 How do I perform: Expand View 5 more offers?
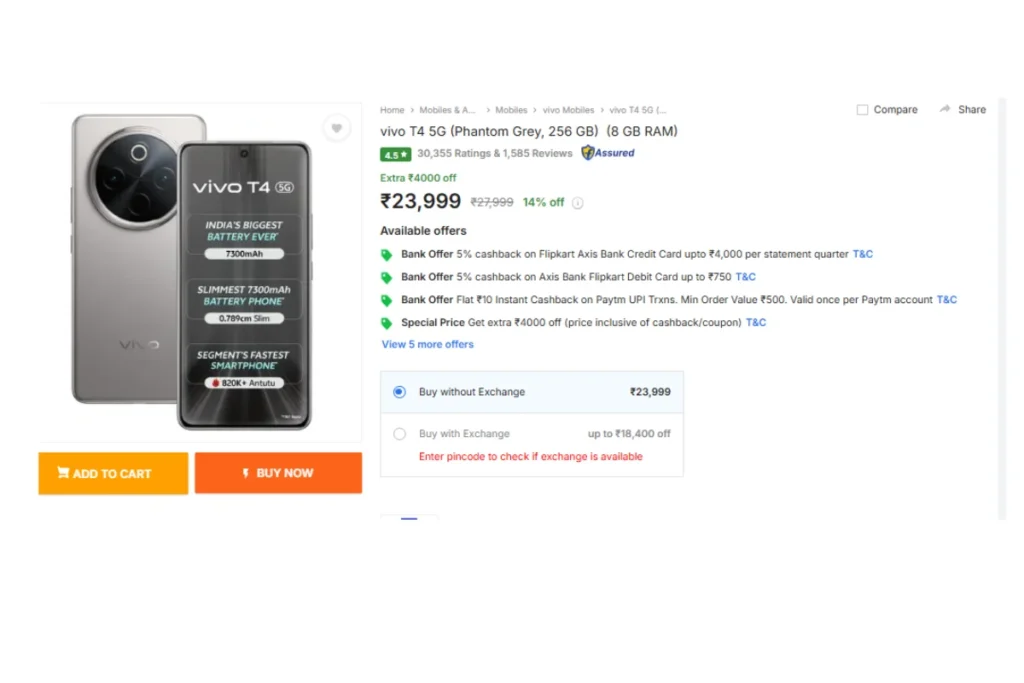[x=428, y=344]
